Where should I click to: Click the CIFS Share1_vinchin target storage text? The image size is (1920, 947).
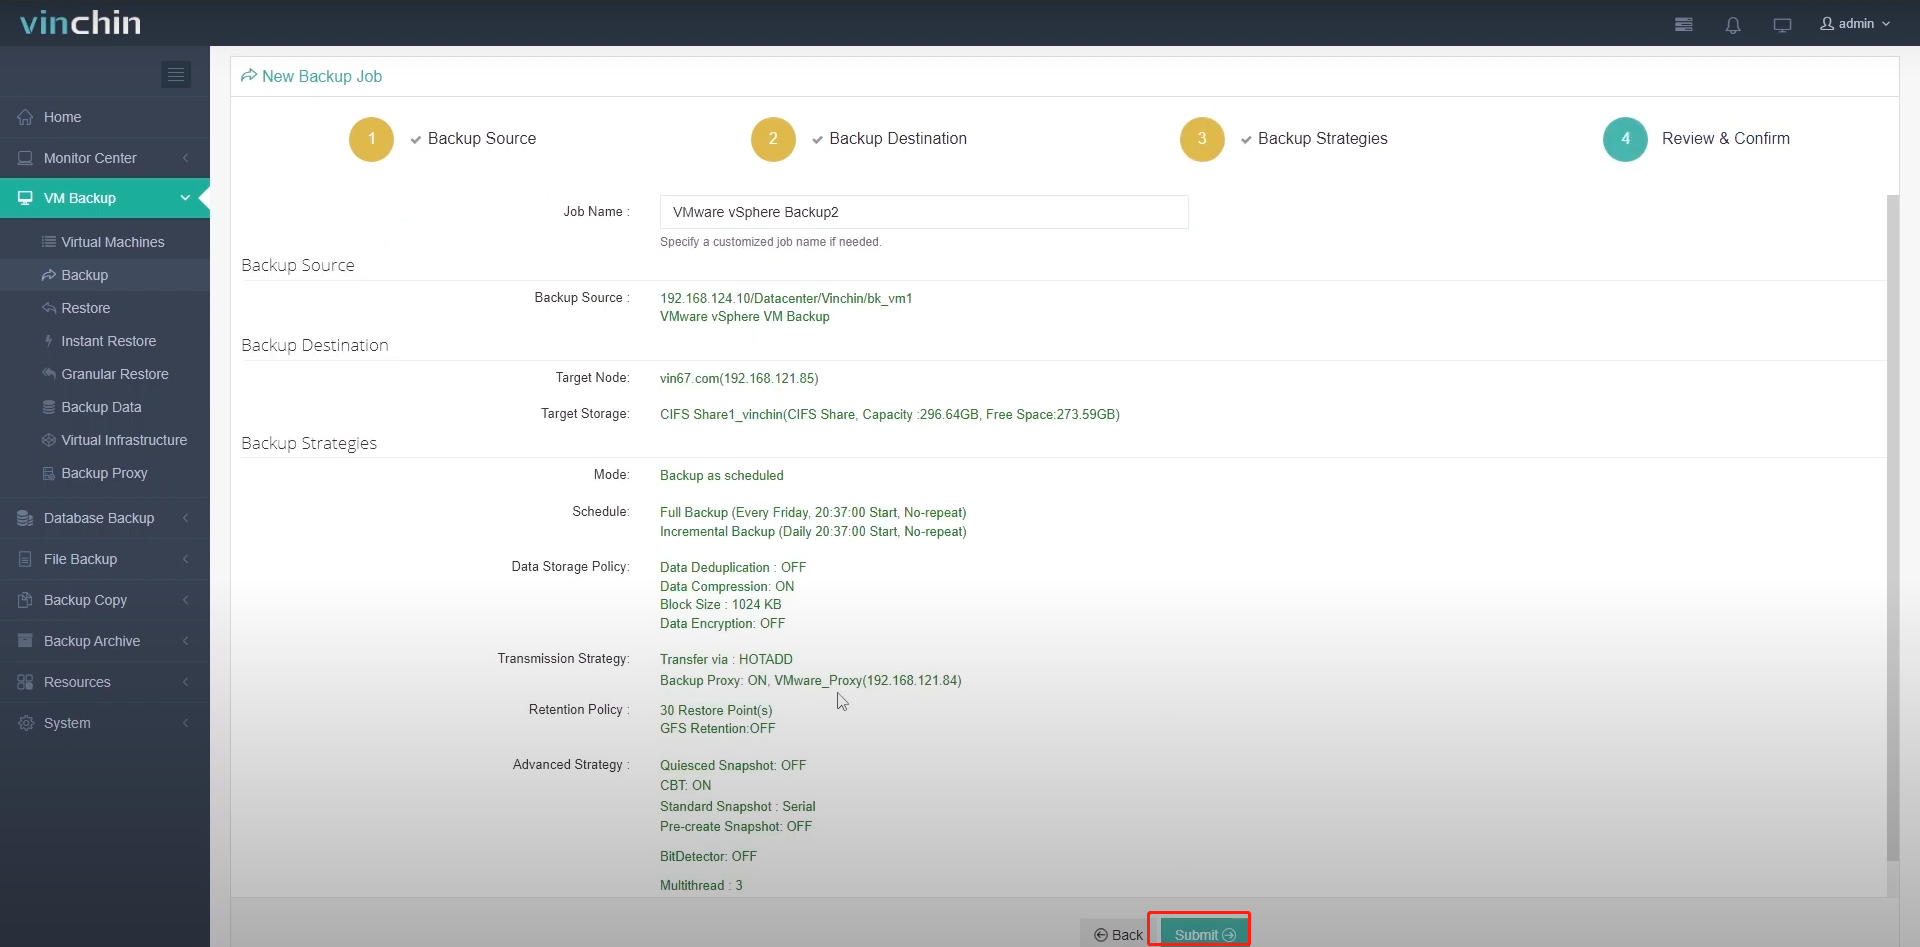890,414
